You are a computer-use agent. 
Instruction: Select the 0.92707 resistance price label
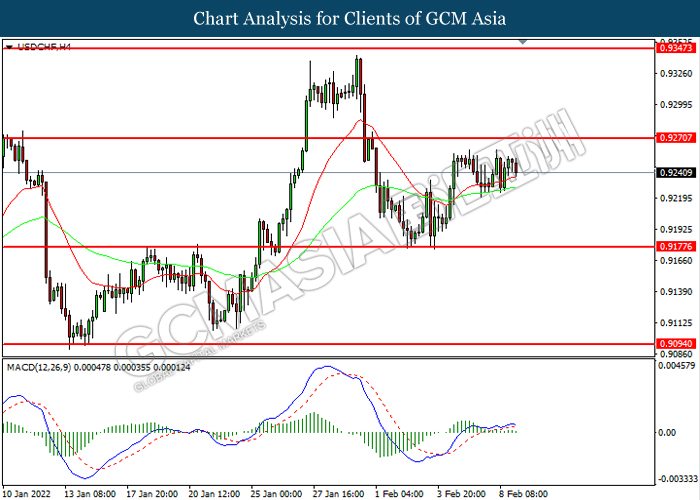click(x=676, y=138)
